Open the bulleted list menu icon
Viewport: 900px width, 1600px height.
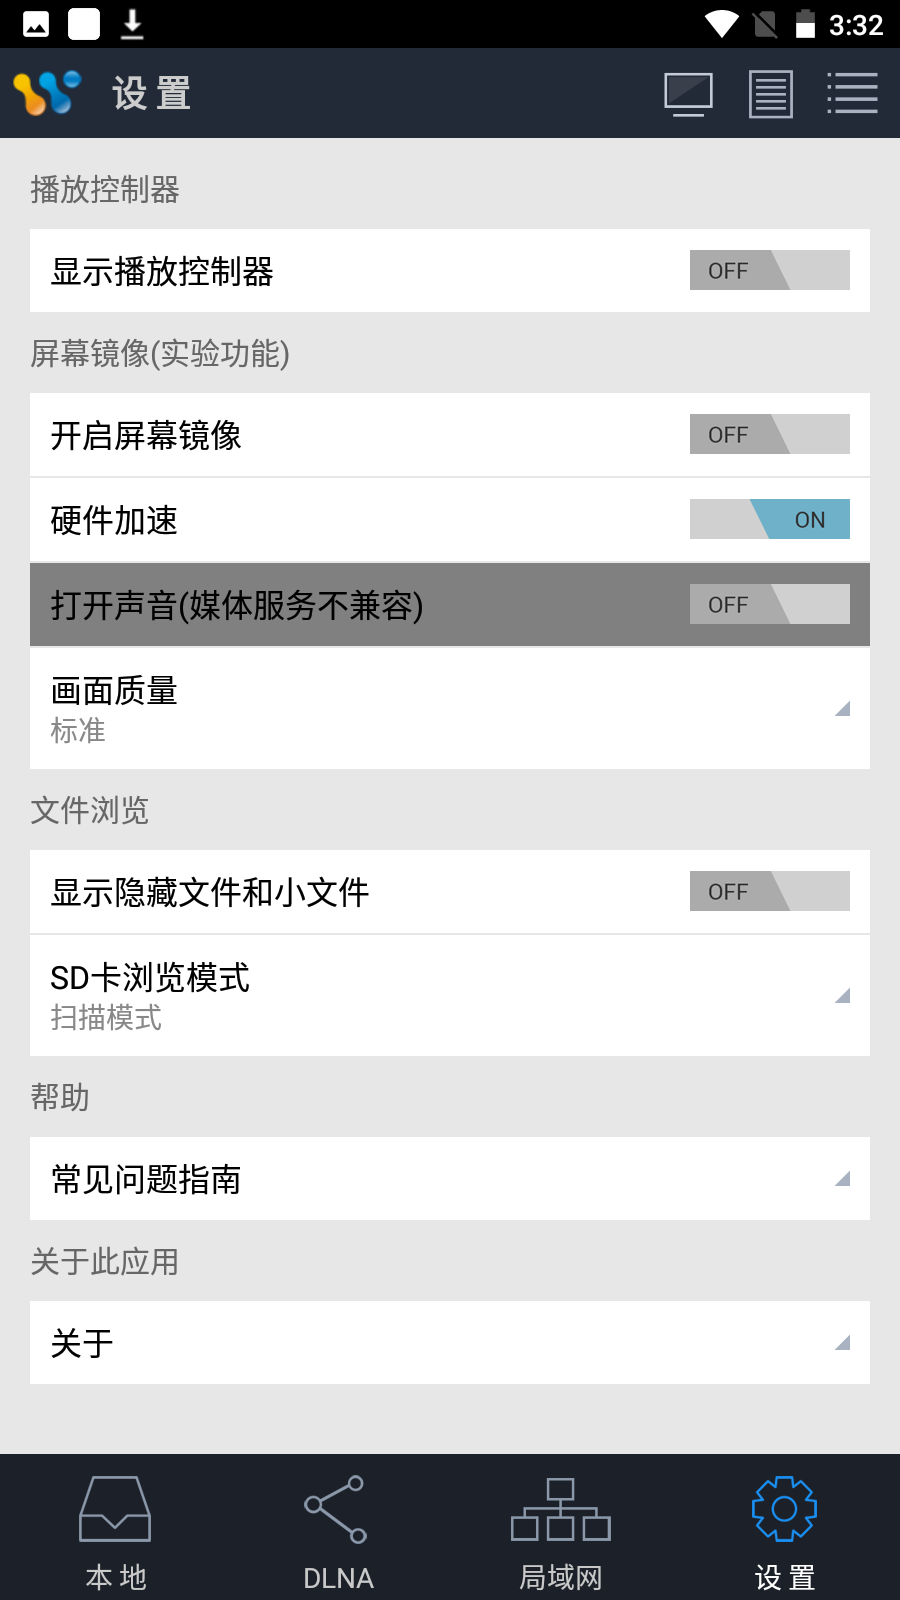point(852,93)
